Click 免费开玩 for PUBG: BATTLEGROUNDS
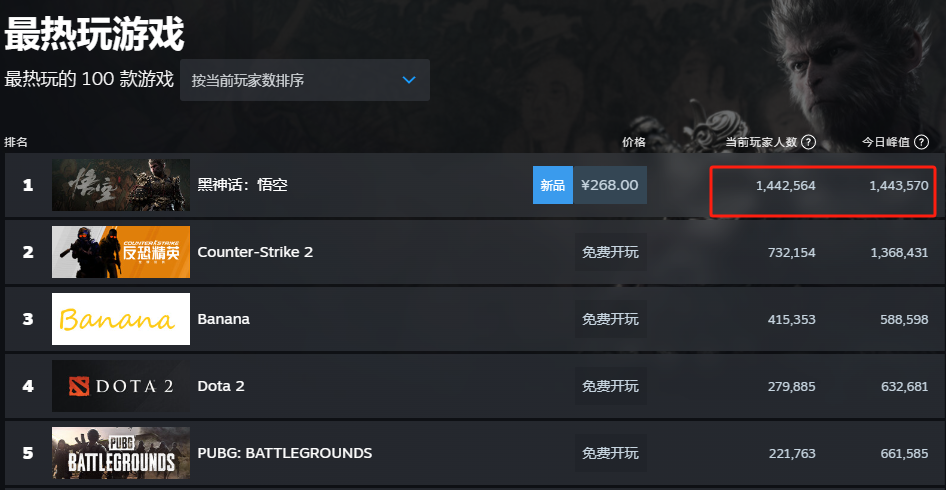This screenshot has height=490, width=946. [610, 453]
